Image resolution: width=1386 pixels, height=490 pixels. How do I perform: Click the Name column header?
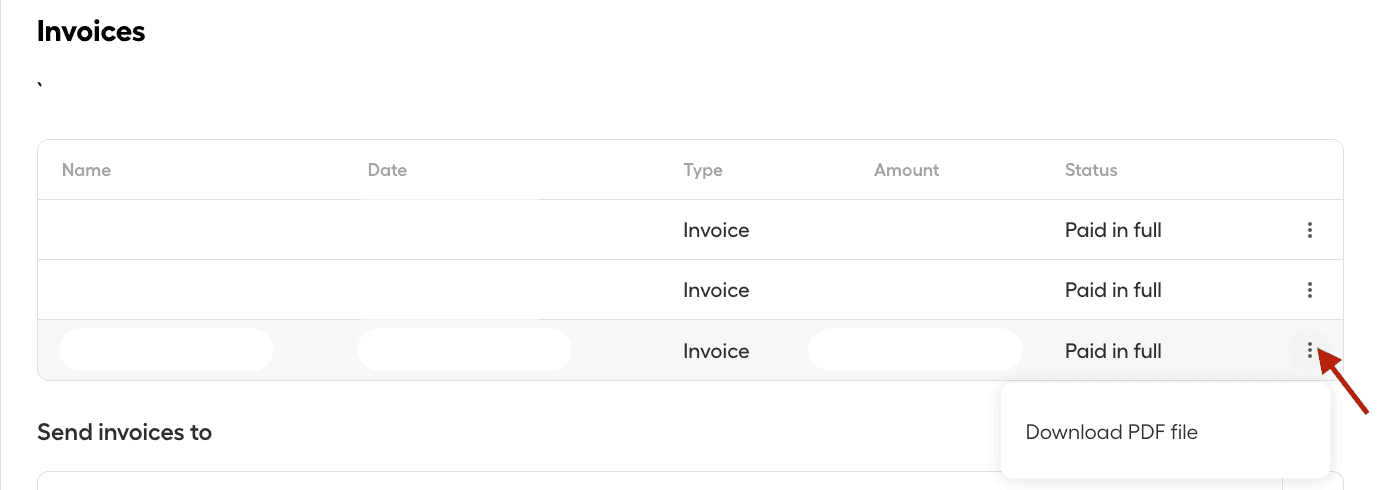pyautogui.click(x=86, y=170)
